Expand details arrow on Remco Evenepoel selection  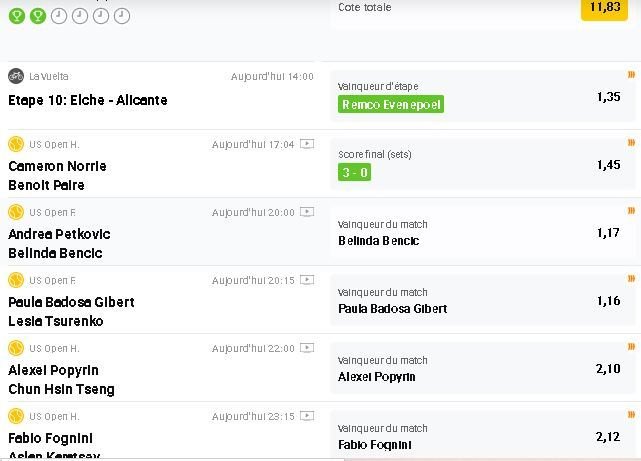[632, 74]
